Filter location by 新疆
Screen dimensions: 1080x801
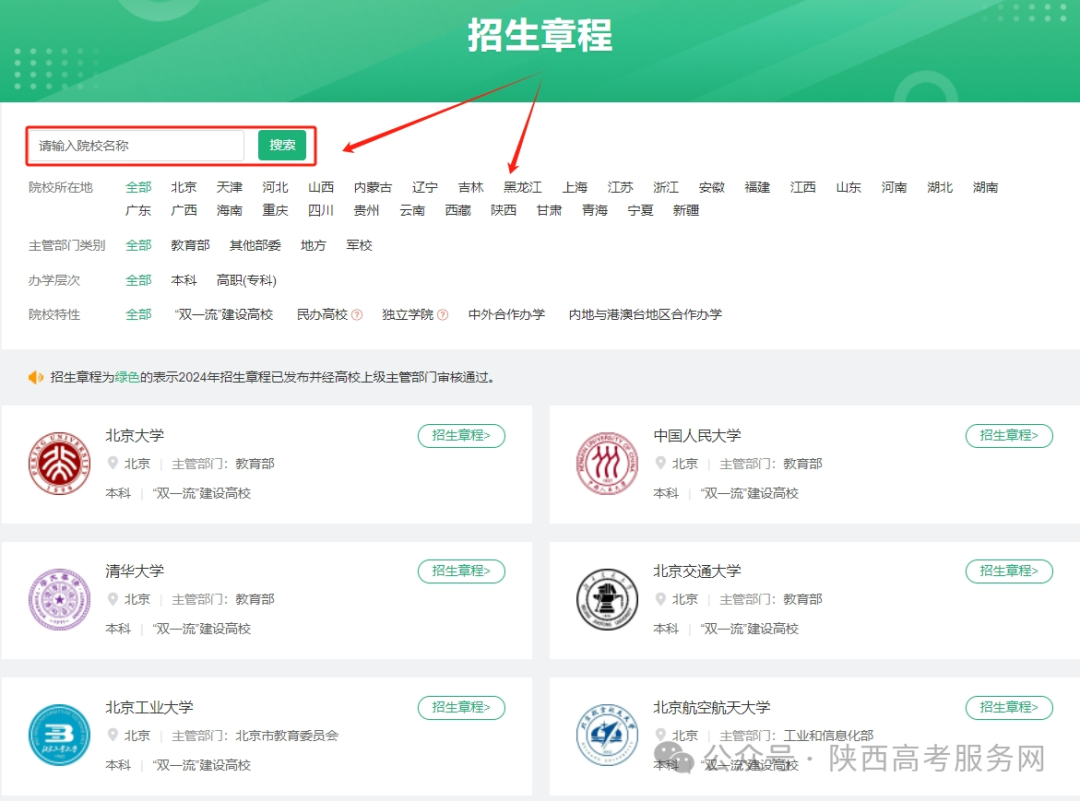(x=686, y=210)
